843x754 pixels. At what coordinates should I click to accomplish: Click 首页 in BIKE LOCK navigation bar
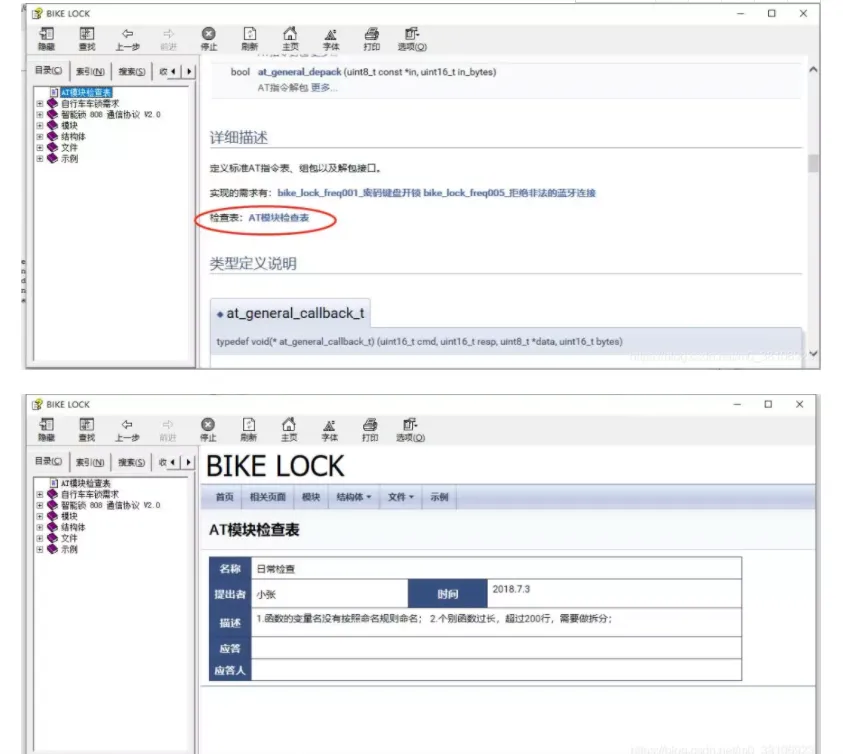click(x=224, y=497)
